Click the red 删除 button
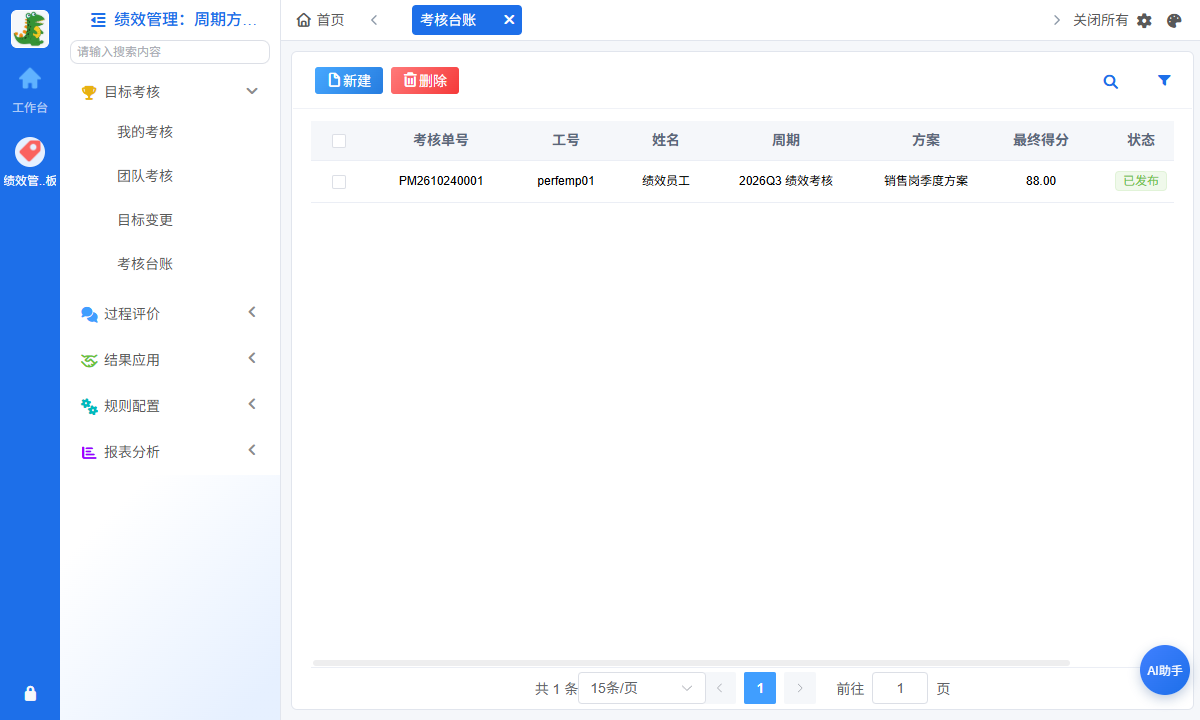This screenshot has width=1200, height=720. tap(425, 81)
